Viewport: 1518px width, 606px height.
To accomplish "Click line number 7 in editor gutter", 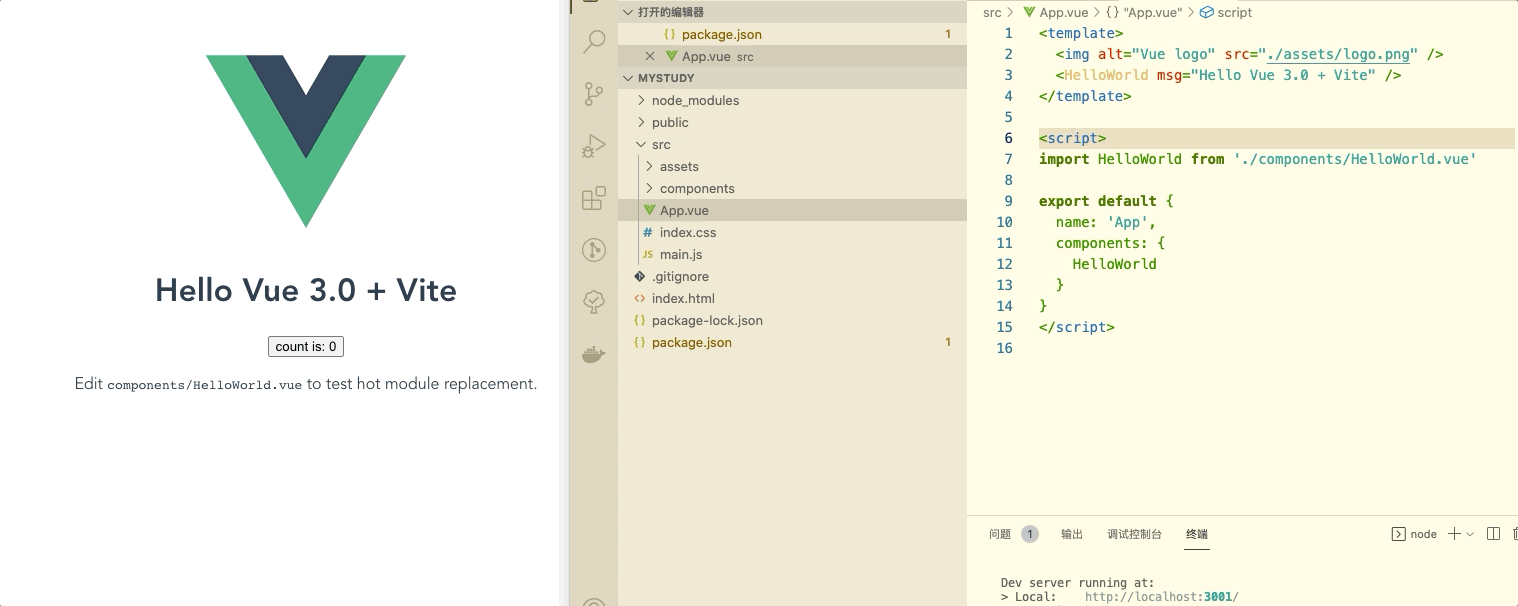I will pyautogui.click(x=1008, y=159).
